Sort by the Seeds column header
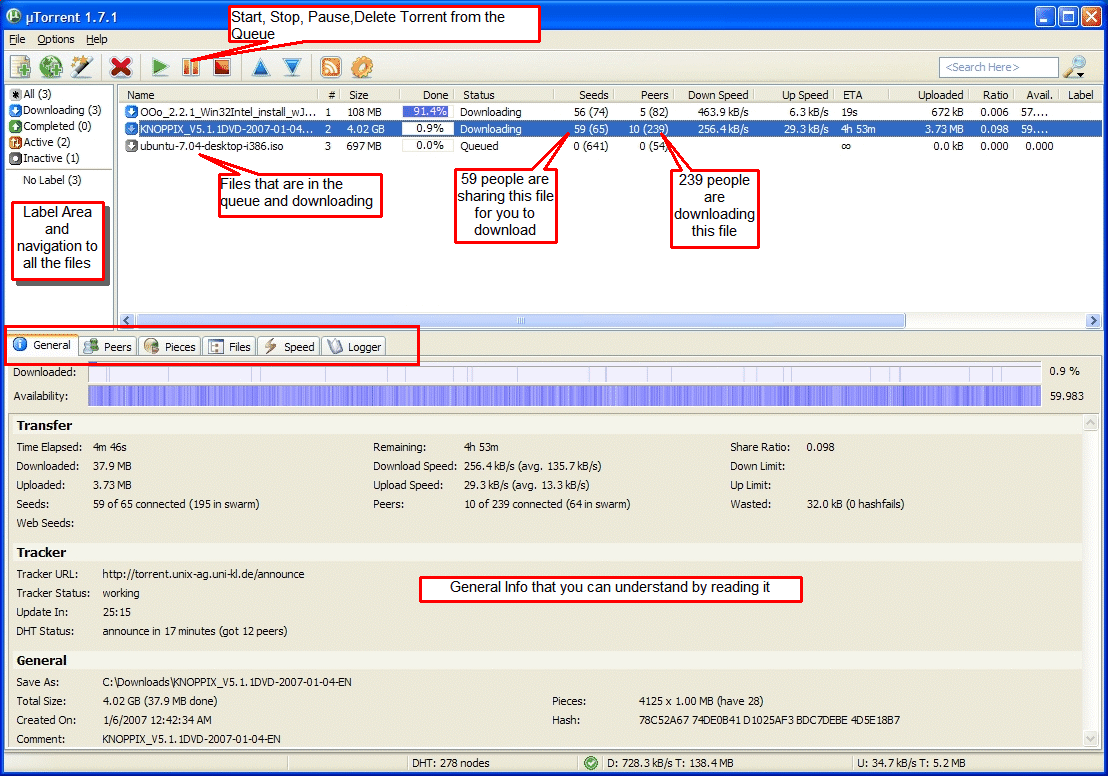This screenshot has width=1108, height=776. pos(584,95)
